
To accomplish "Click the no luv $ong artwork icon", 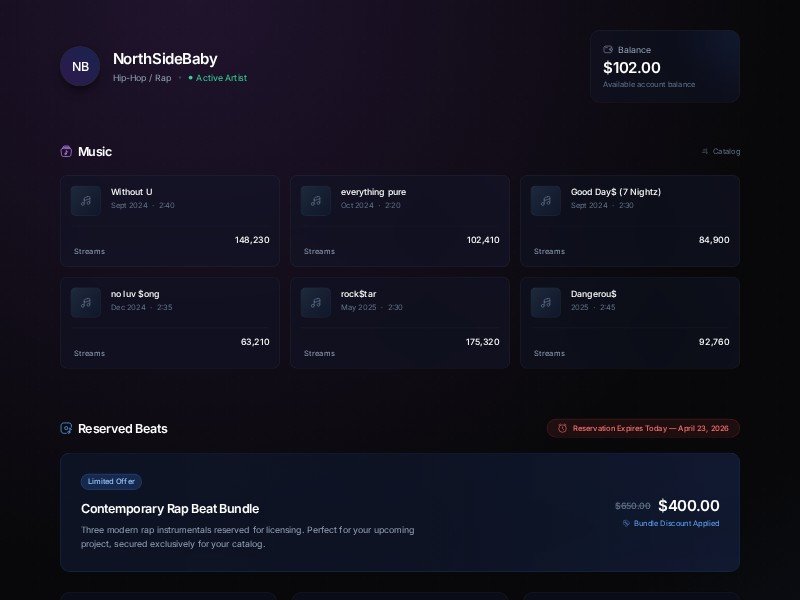I will pyautogui.click(x=86, y=302).
